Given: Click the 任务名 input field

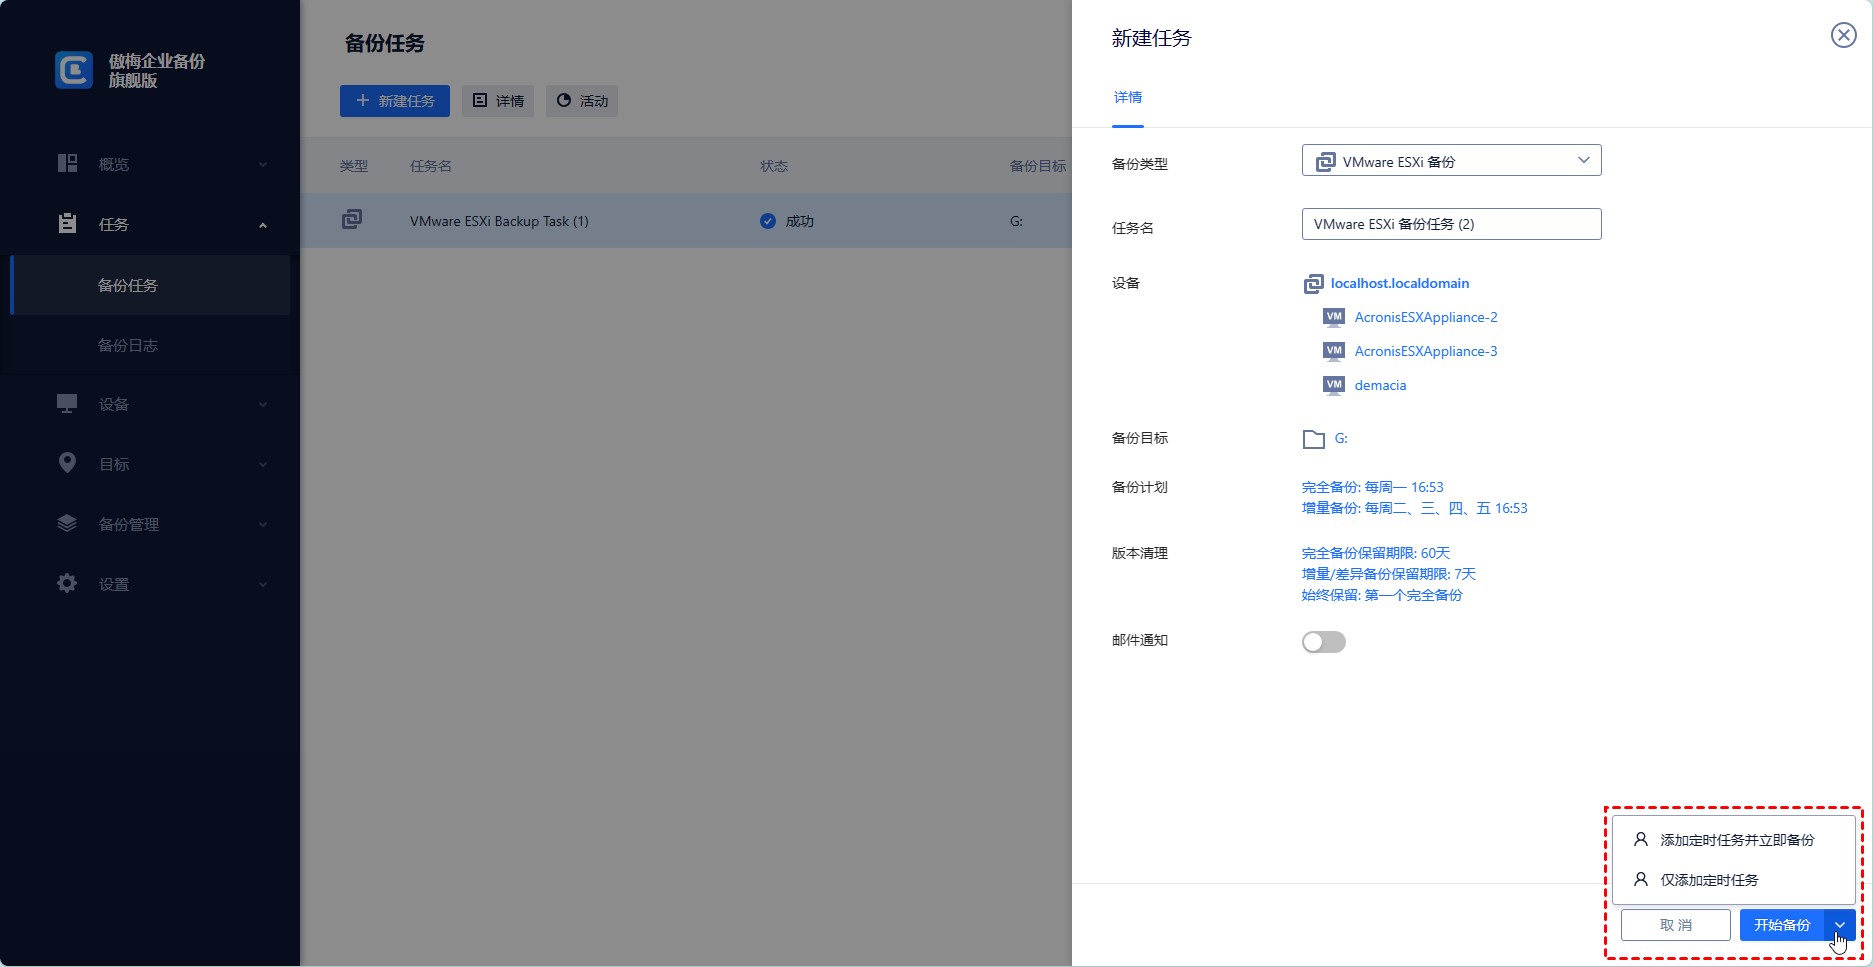Looking at the screenshot, I should (x=1451, y=224).
